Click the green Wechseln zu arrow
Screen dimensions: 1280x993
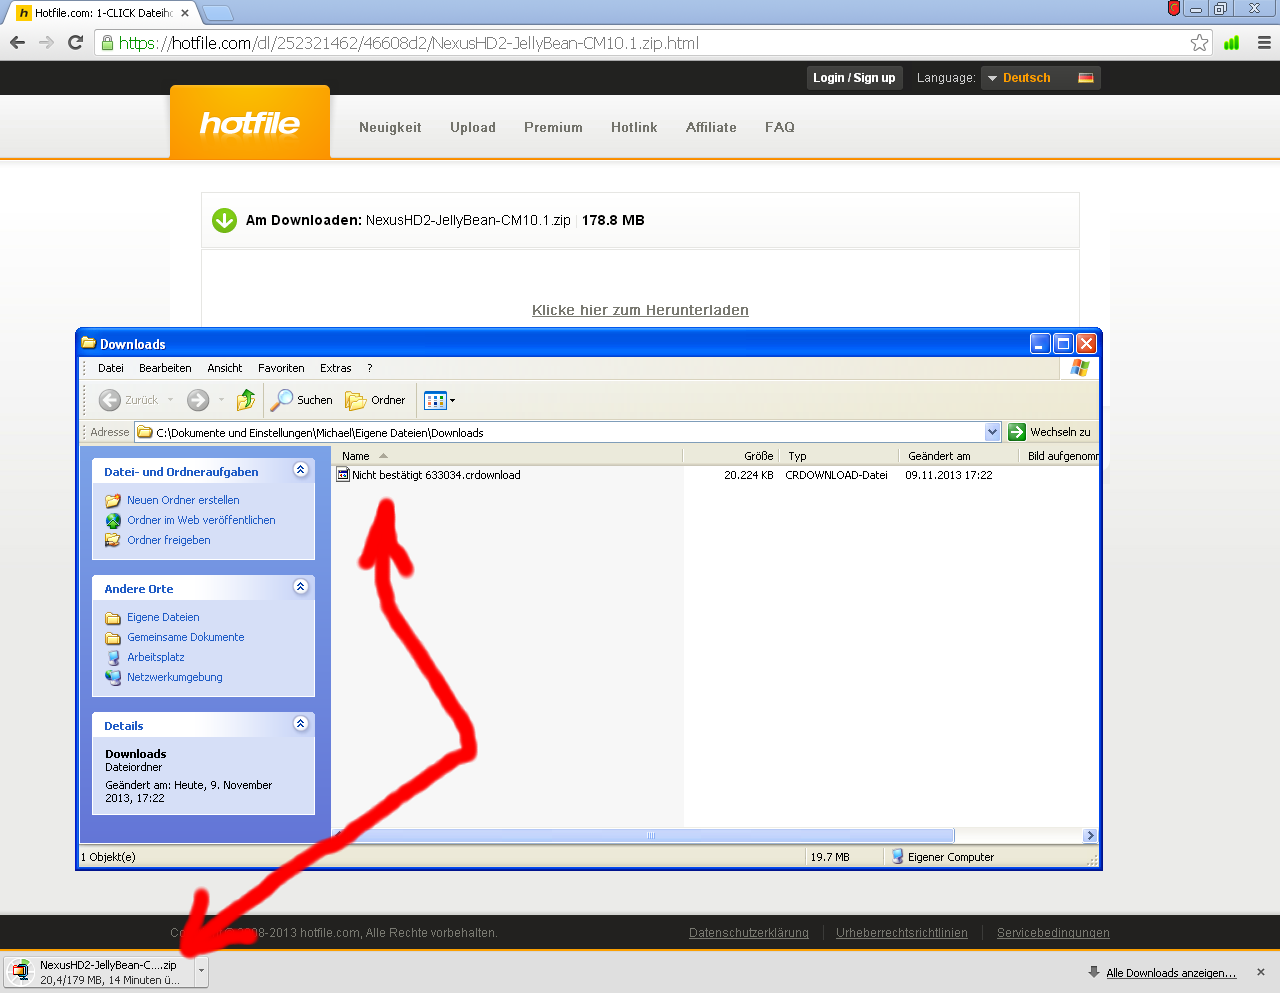click(1017, 432)
